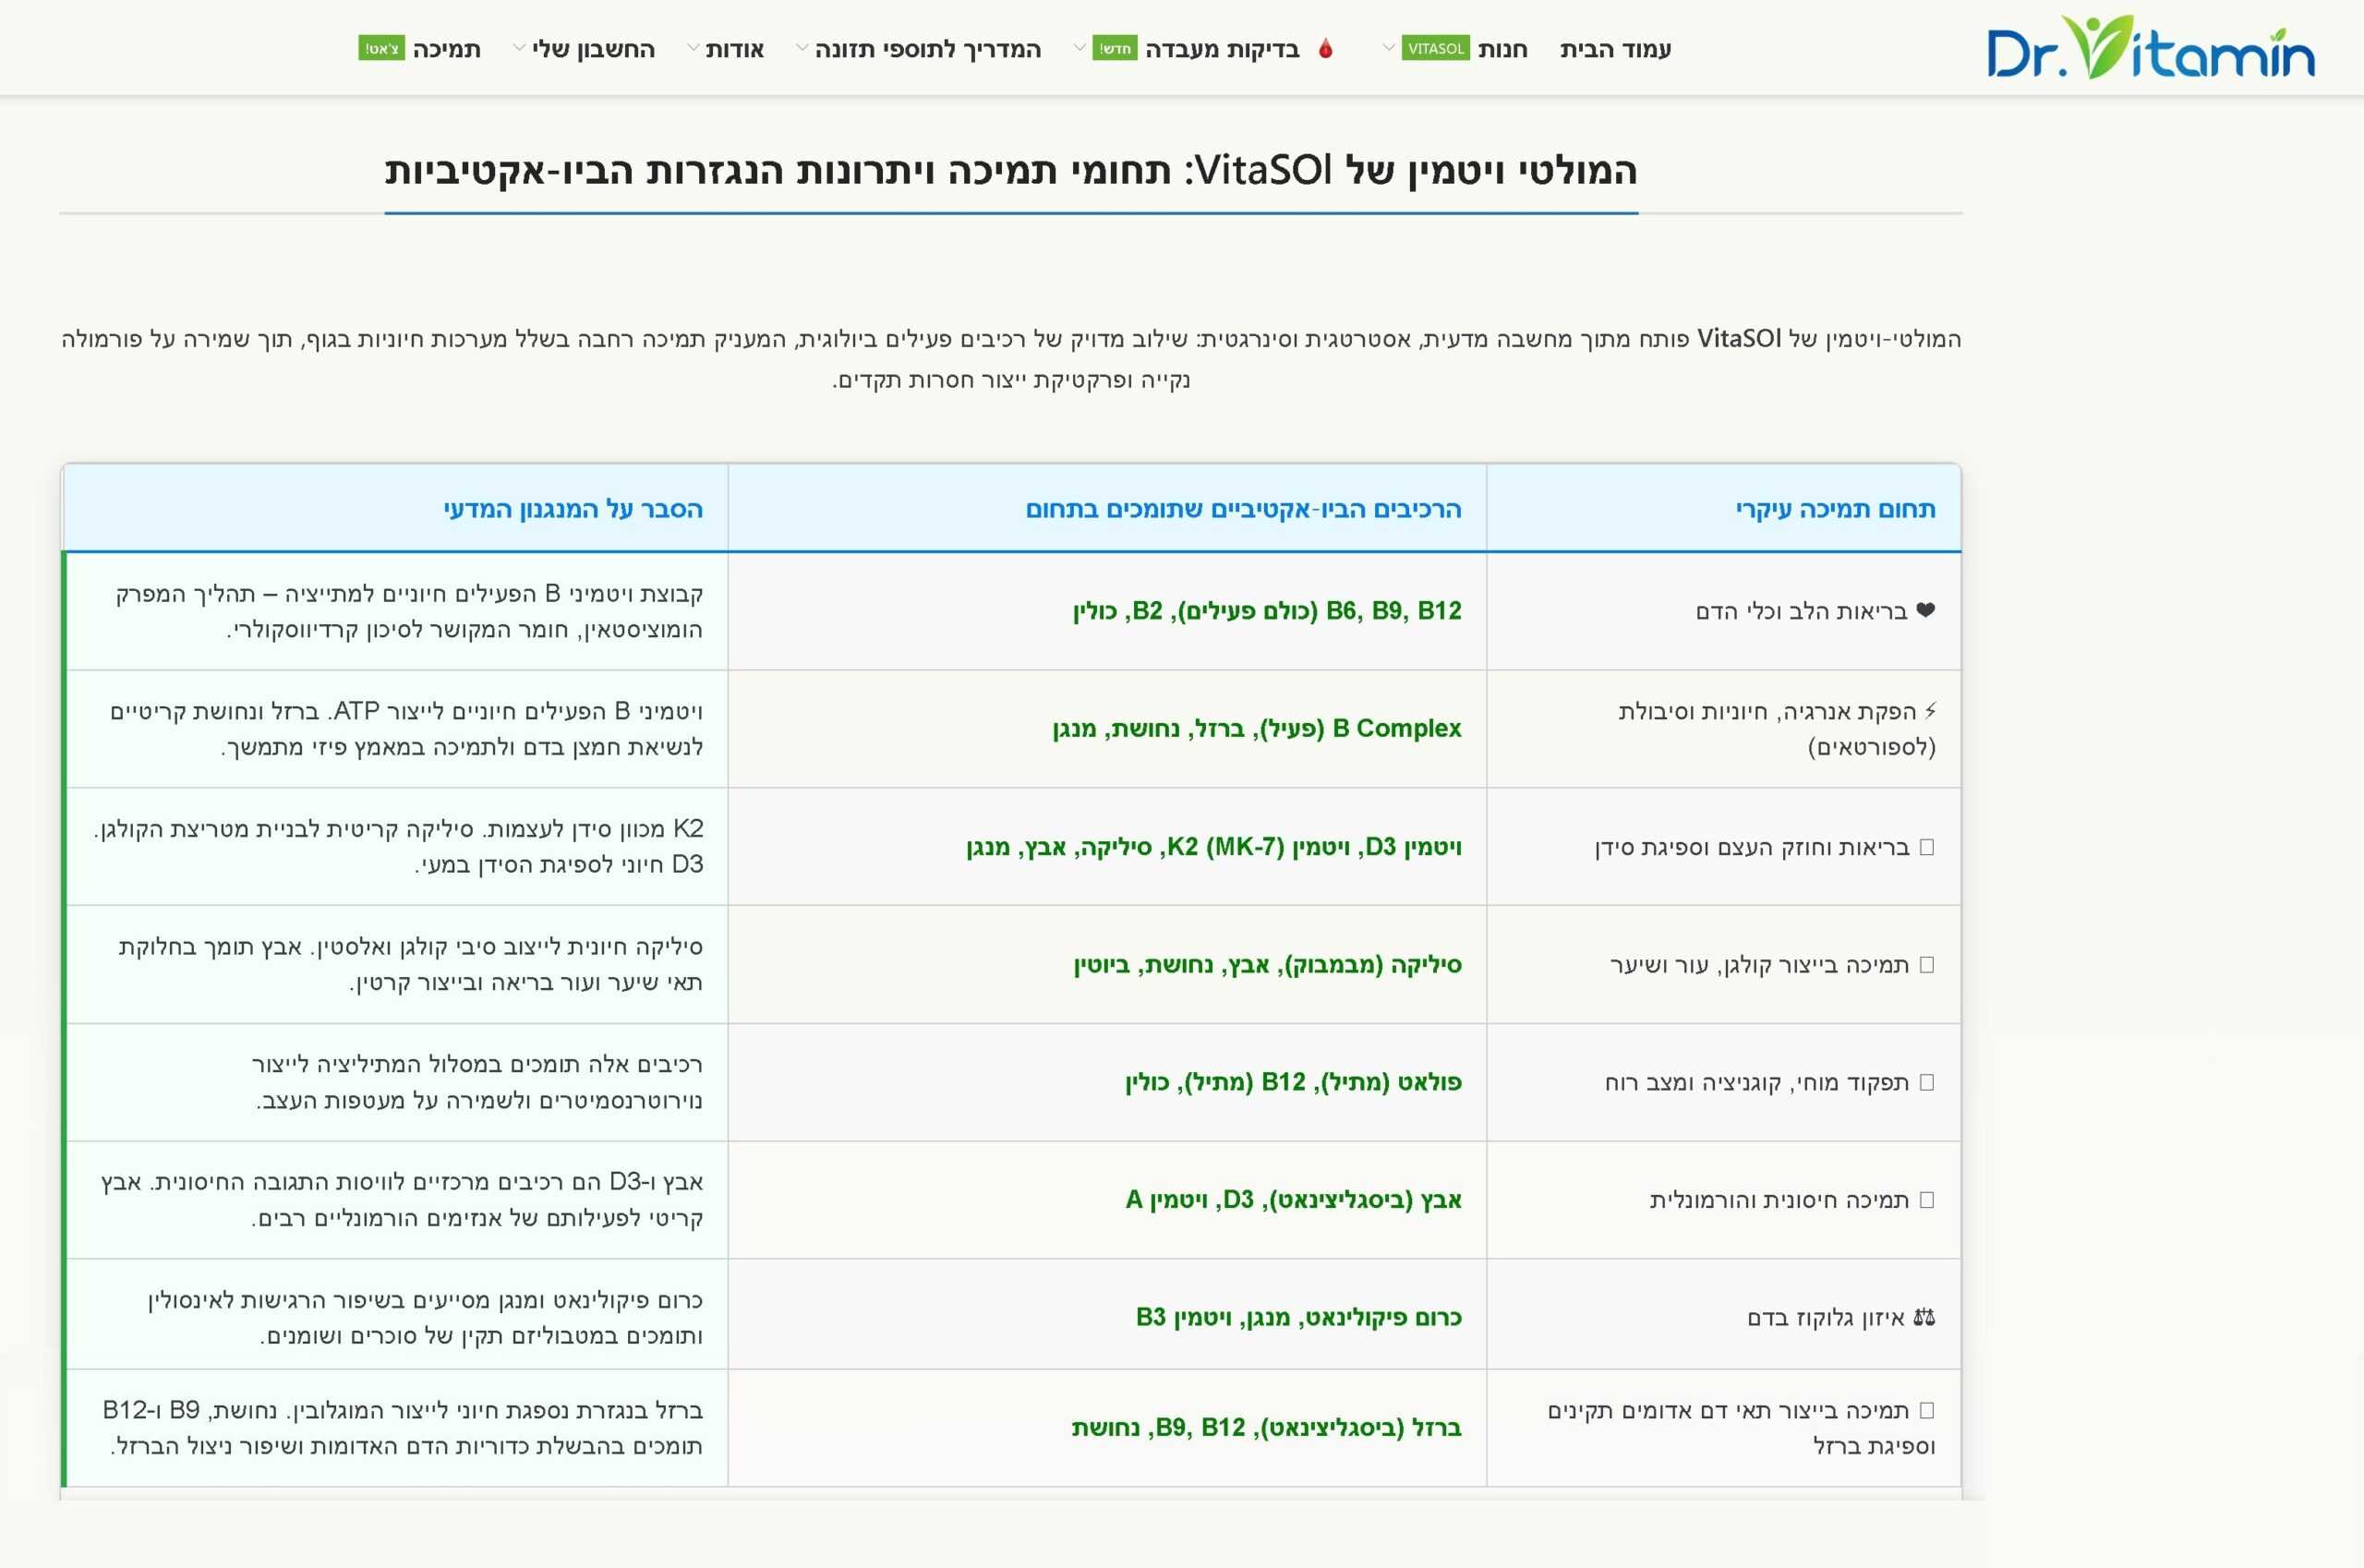
Task: Click the square box beside תמיכה חיסונית והורמונלית
Action: click(x=1927, y=1200)
